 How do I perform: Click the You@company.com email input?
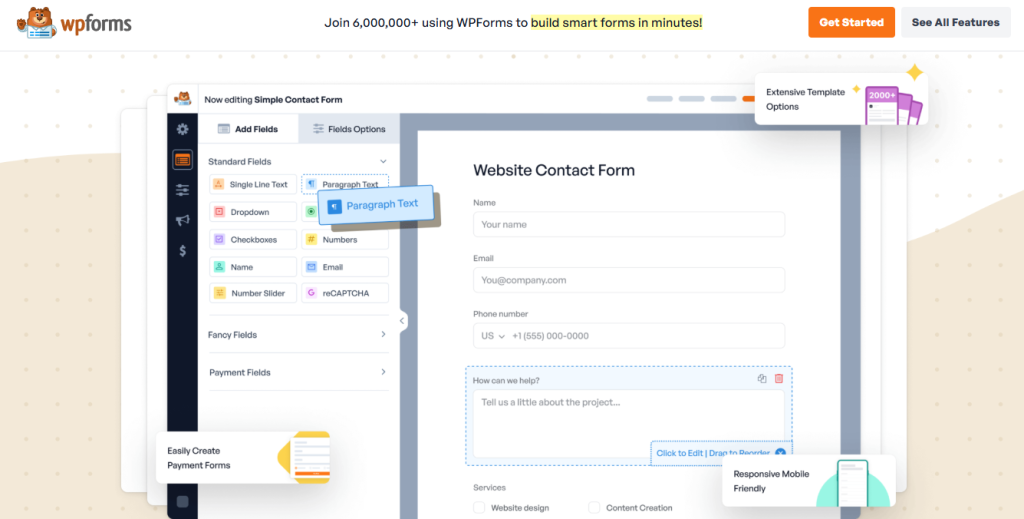(x=629, y=280)
